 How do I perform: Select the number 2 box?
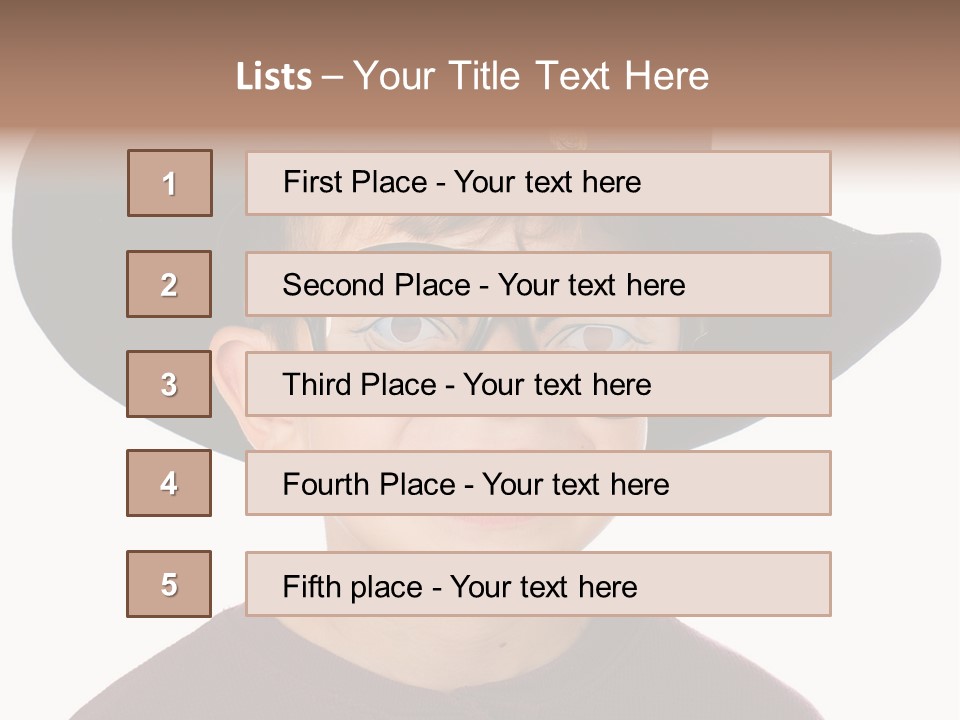click(169, 284)
